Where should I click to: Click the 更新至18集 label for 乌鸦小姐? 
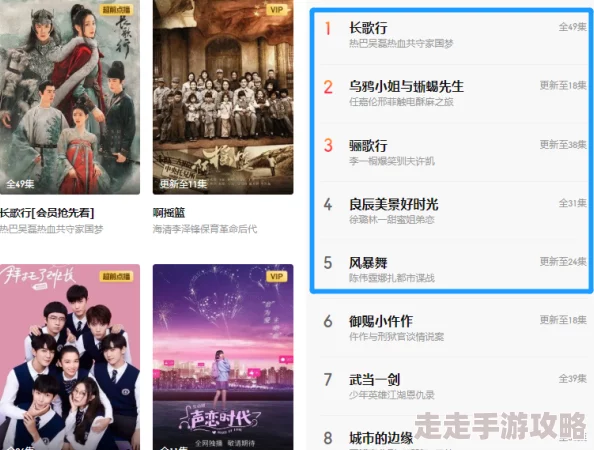563,86
